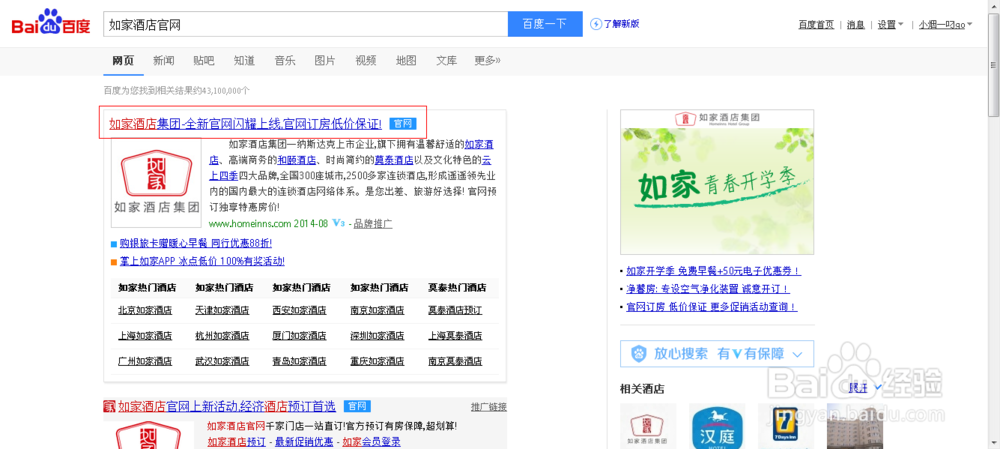Open the 消息 link
Viewport: 1000px width, 449px height.
[x=855, y=25]
